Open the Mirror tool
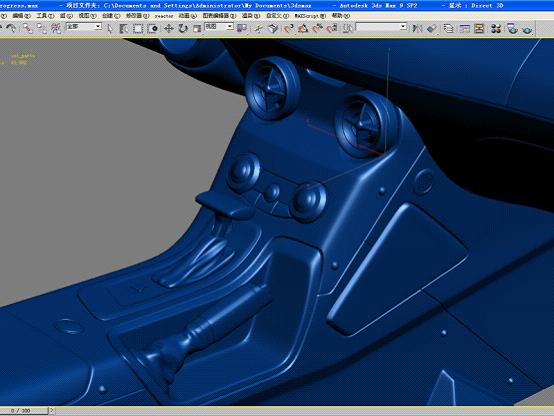 pyautogui.click(x=417, y=28)
